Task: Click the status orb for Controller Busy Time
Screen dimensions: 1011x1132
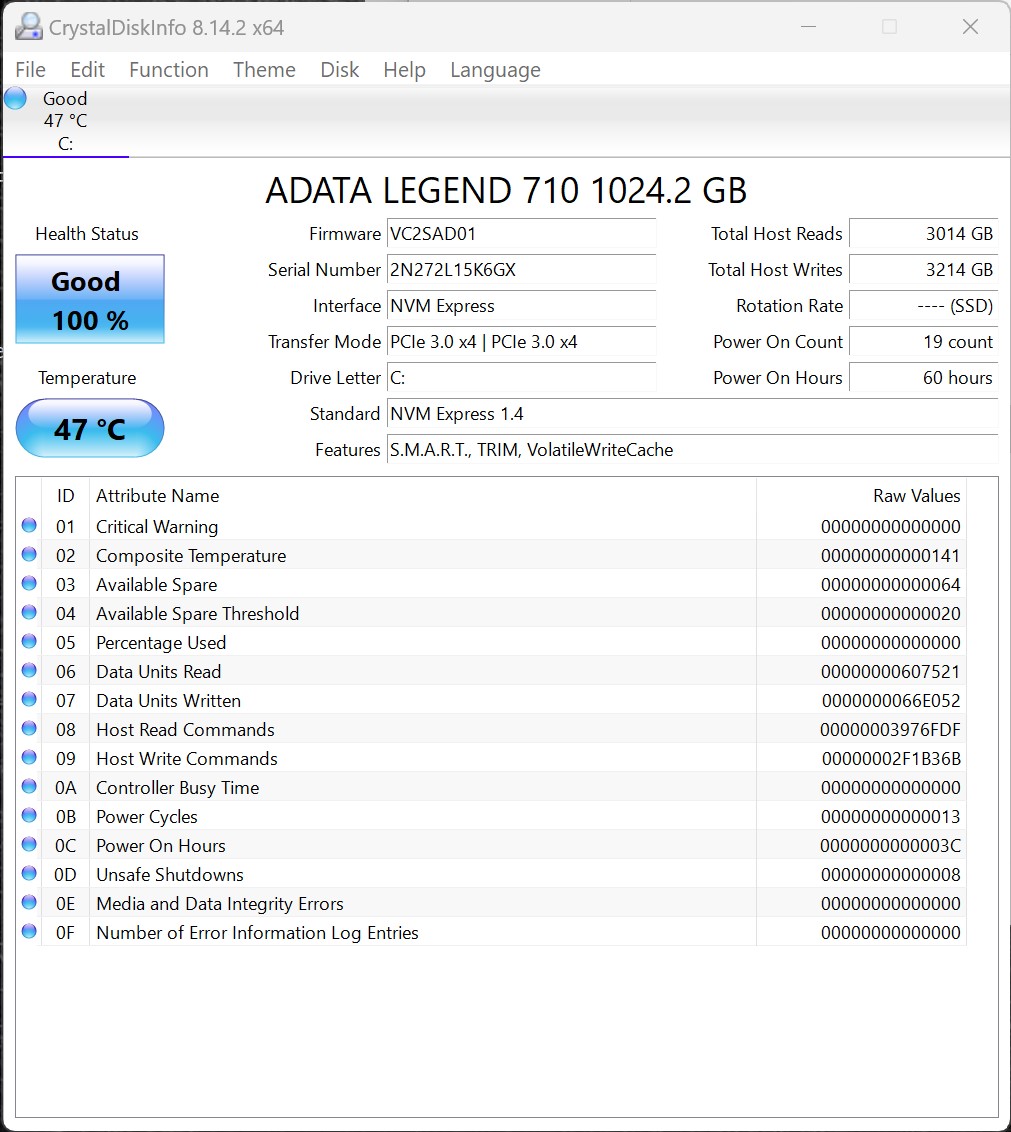Action: [29, 785]
